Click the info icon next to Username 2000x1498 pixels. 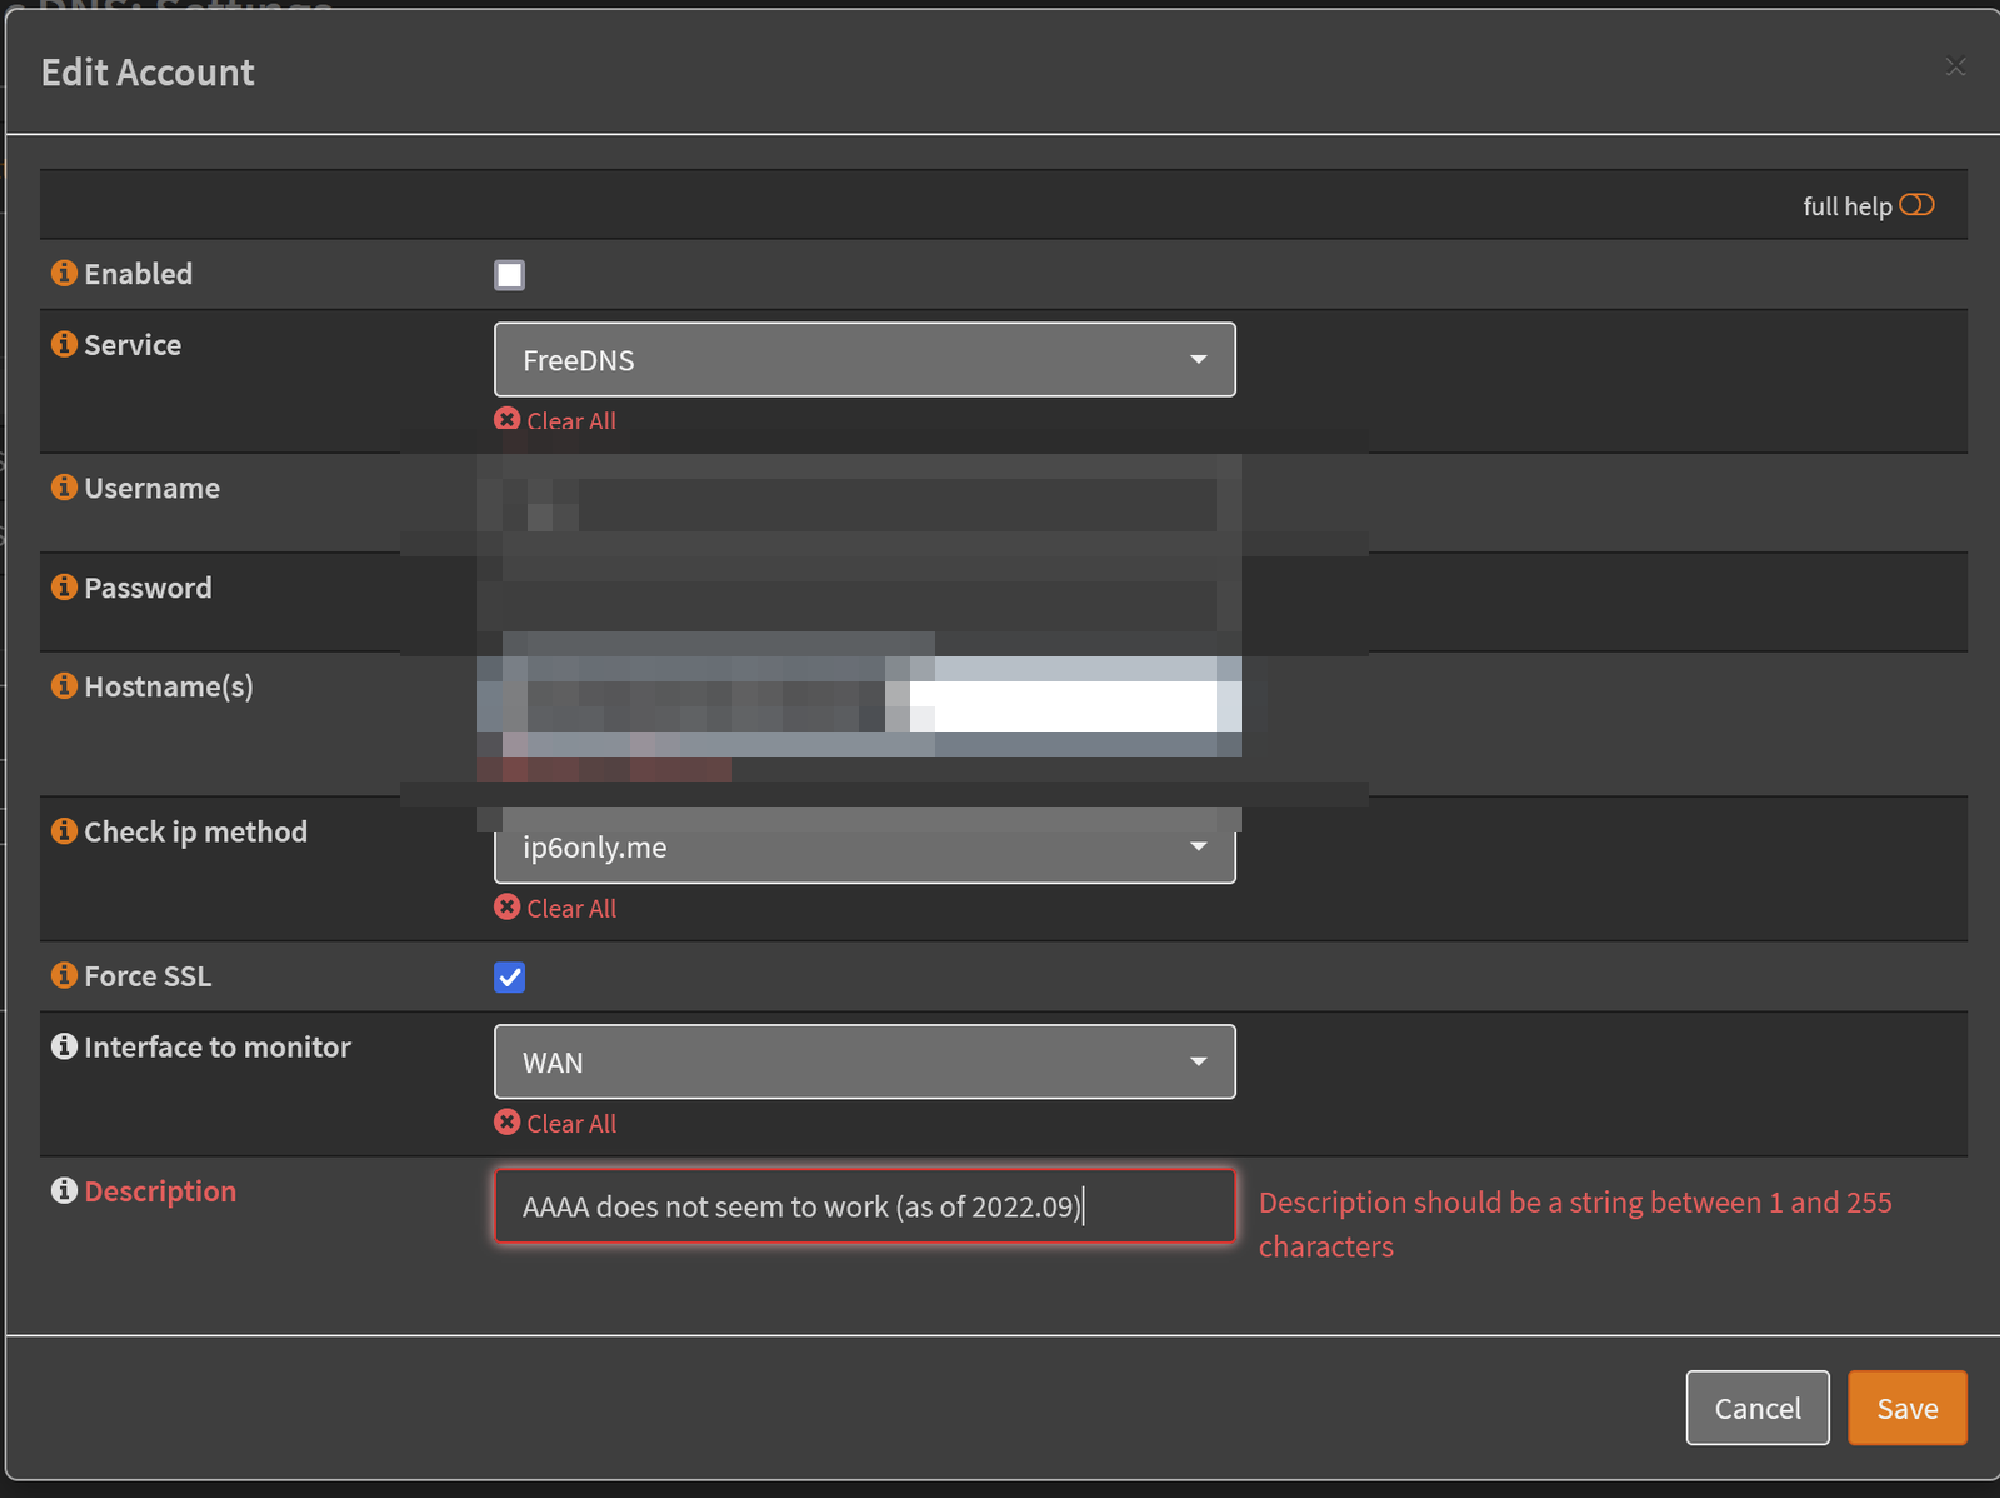(64, 487)
